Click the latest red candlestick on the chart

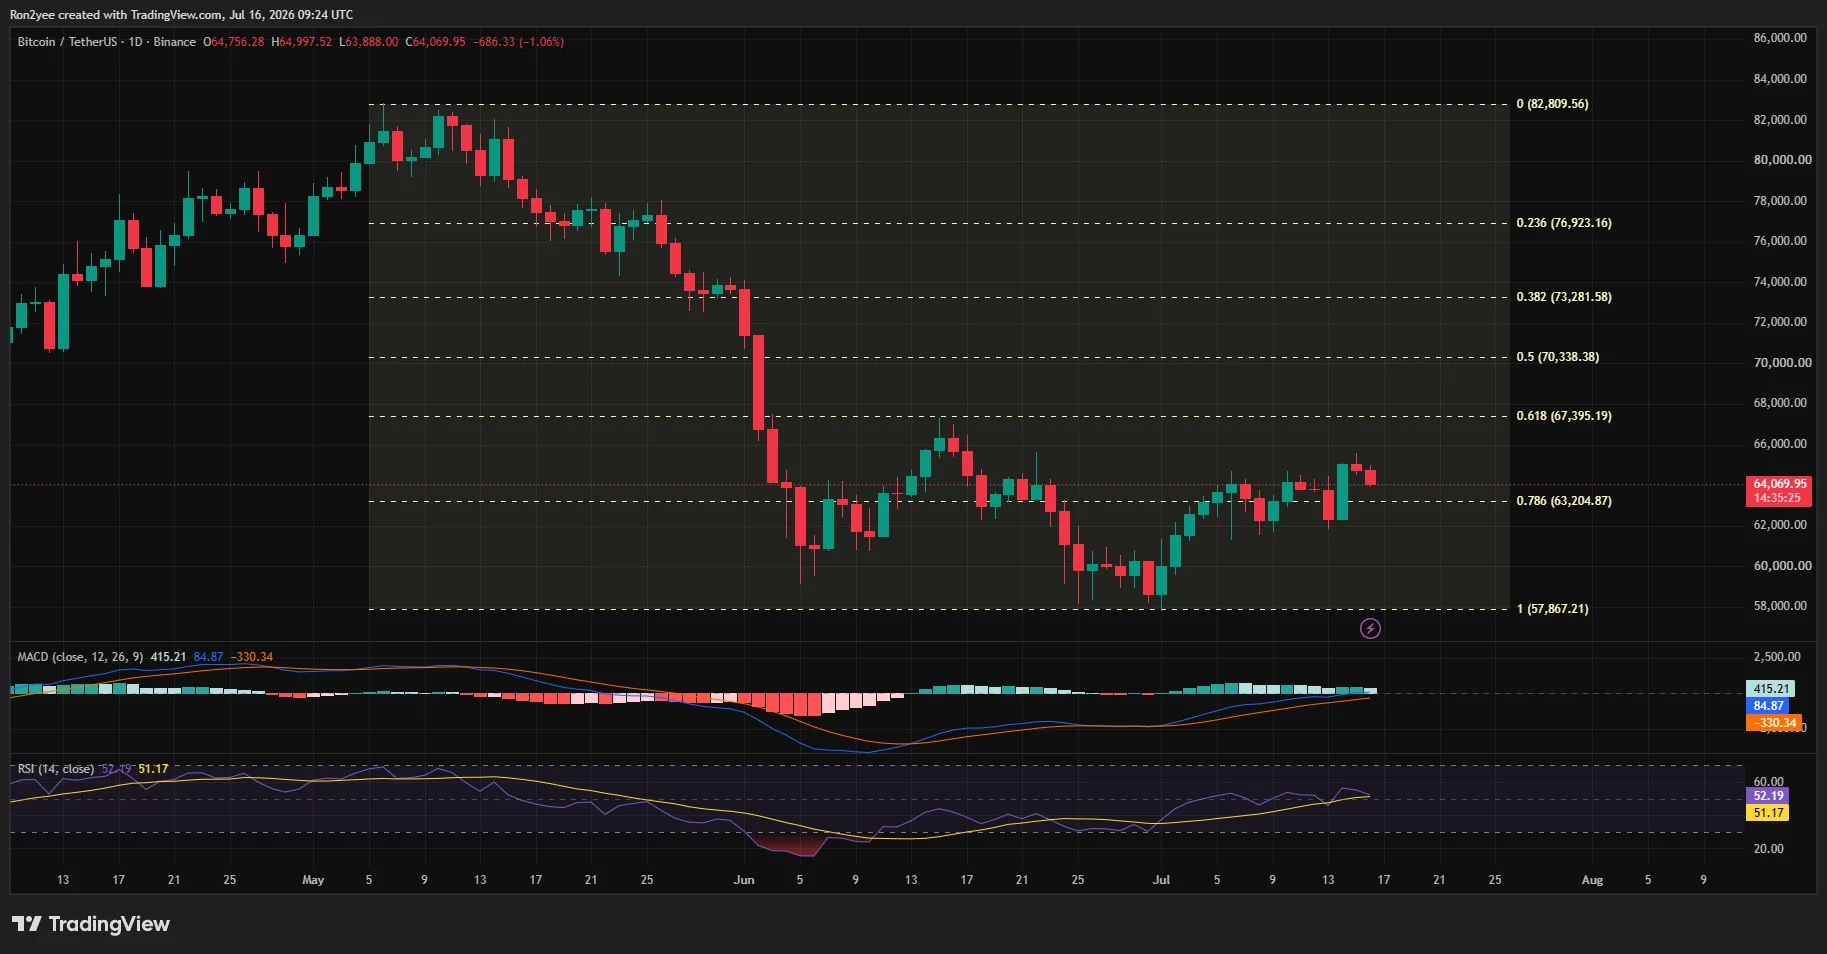point(1370,477)
